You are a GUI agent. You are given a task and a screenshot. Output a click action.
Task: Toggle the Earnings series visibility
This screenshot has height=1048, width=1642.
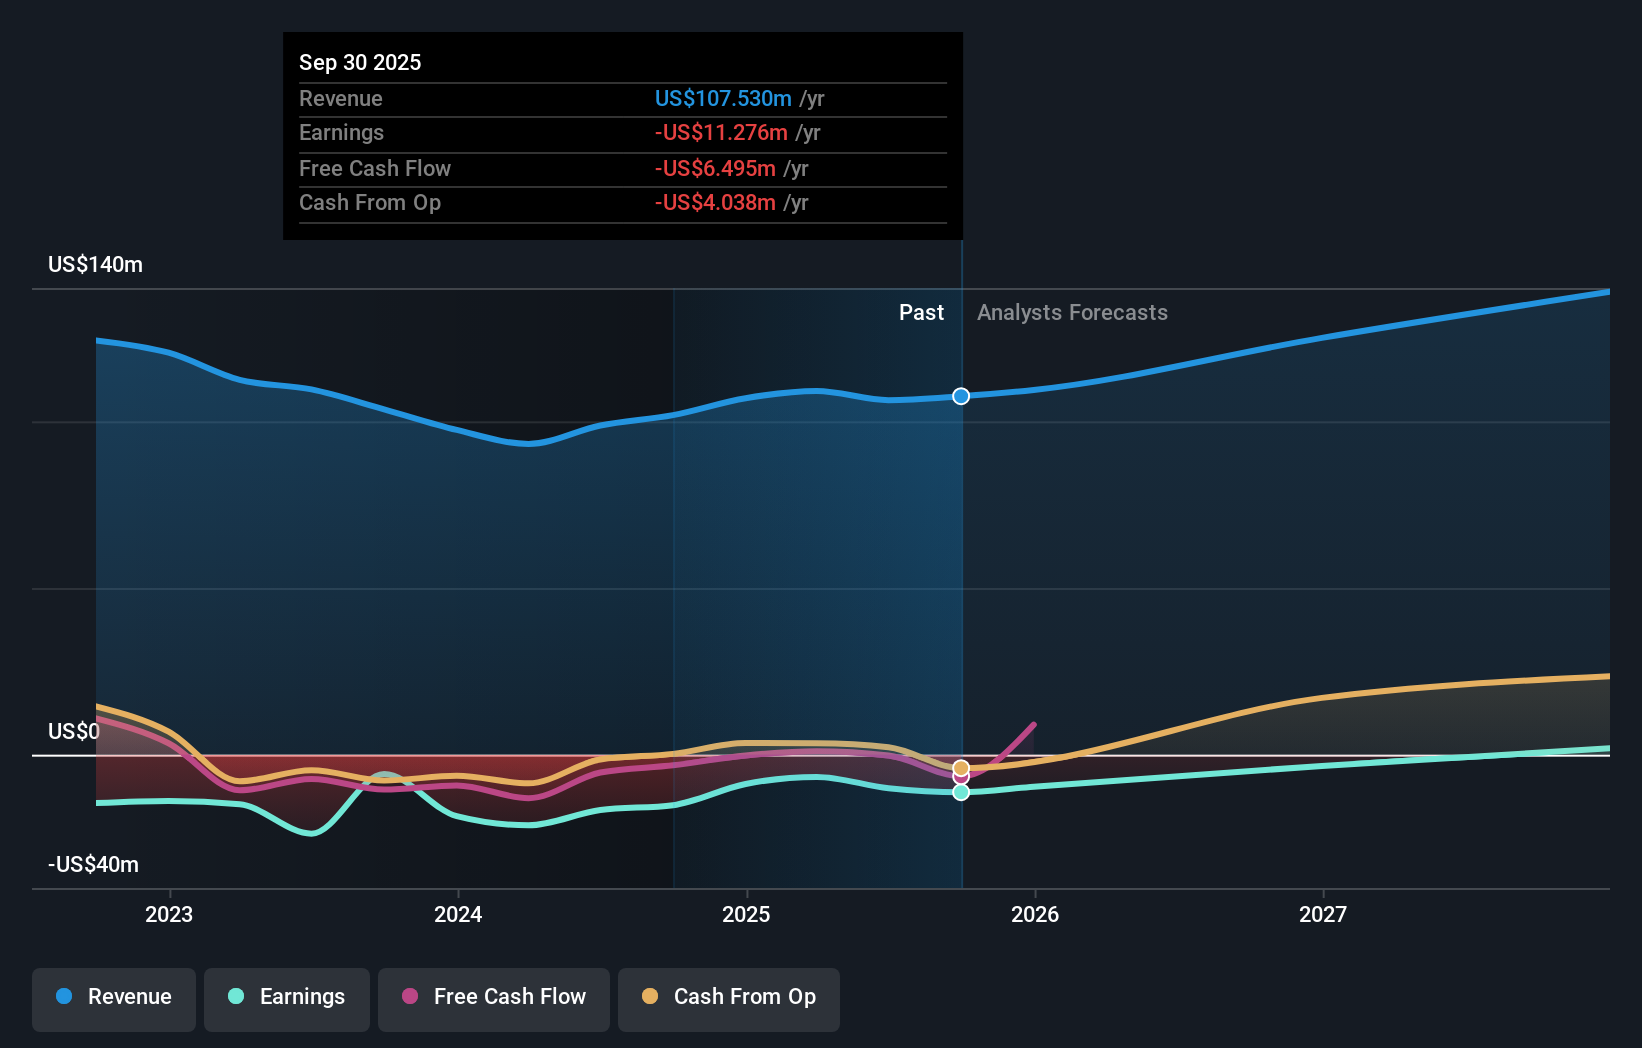[x=287, y=997]
